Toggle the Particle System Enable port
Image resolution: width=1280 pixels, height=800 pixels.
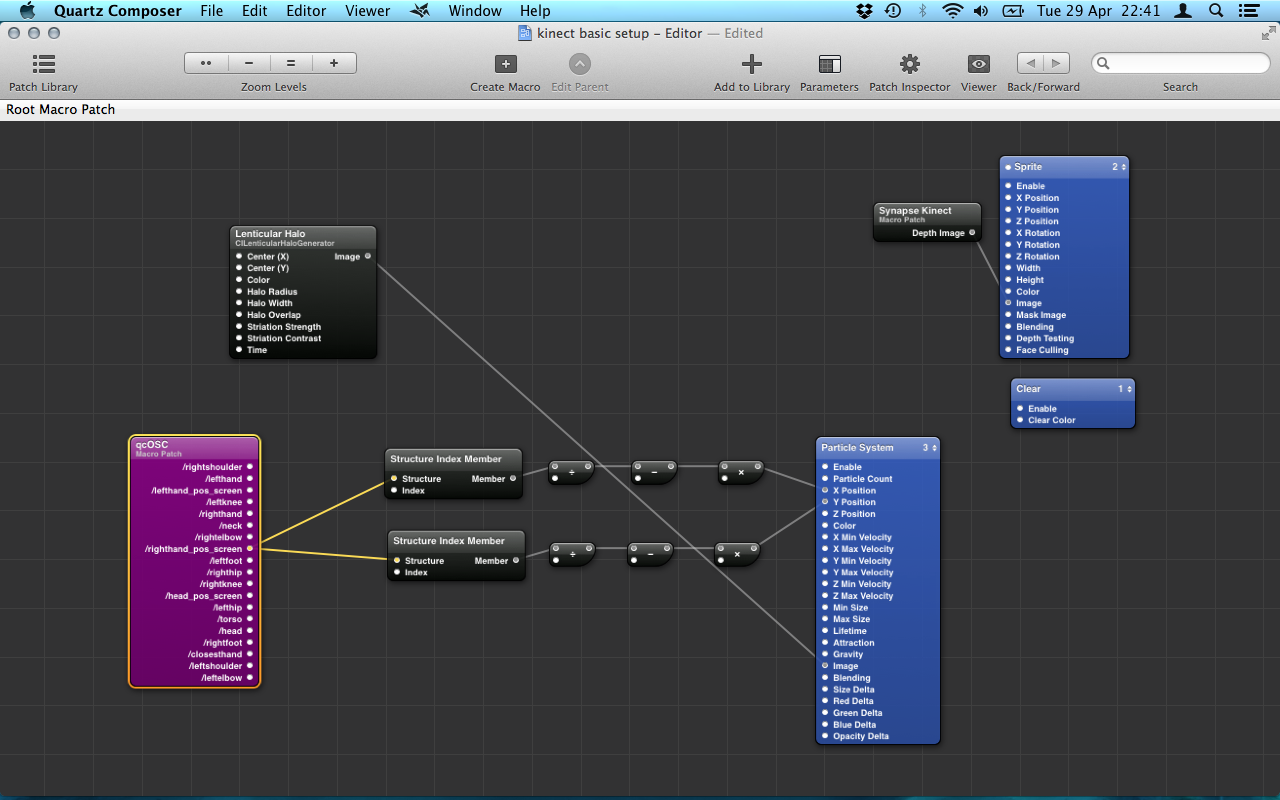point(825,467)
